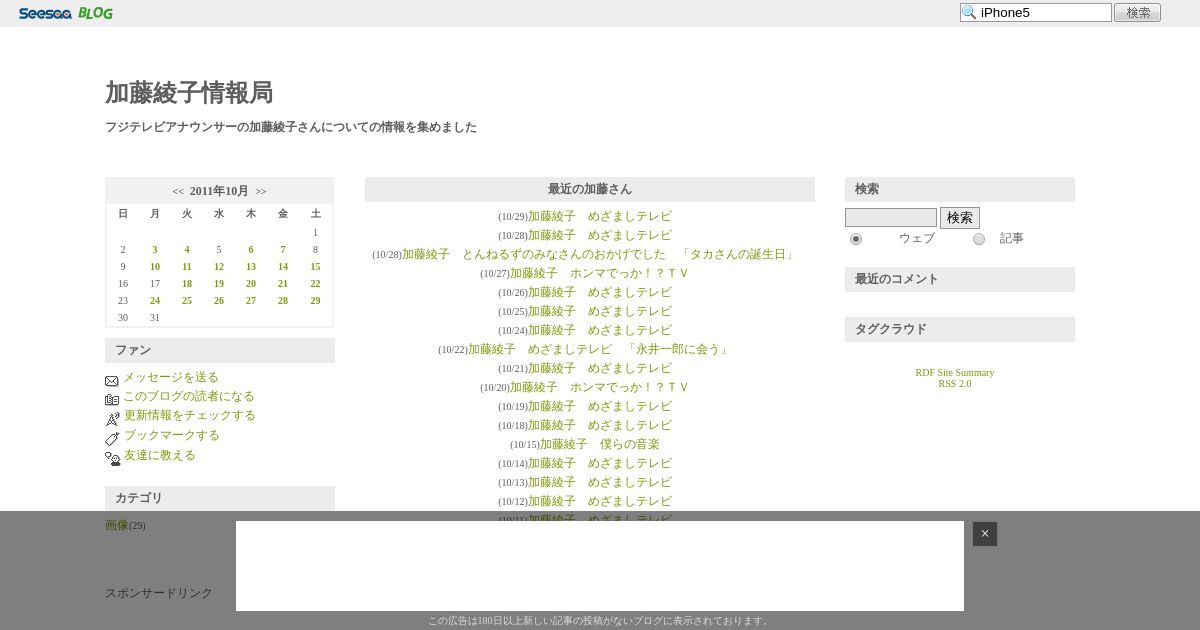
Task: Open the (10/15) 僕らの音楽 post
Action: pyautogui.click(x=600, y=444)
